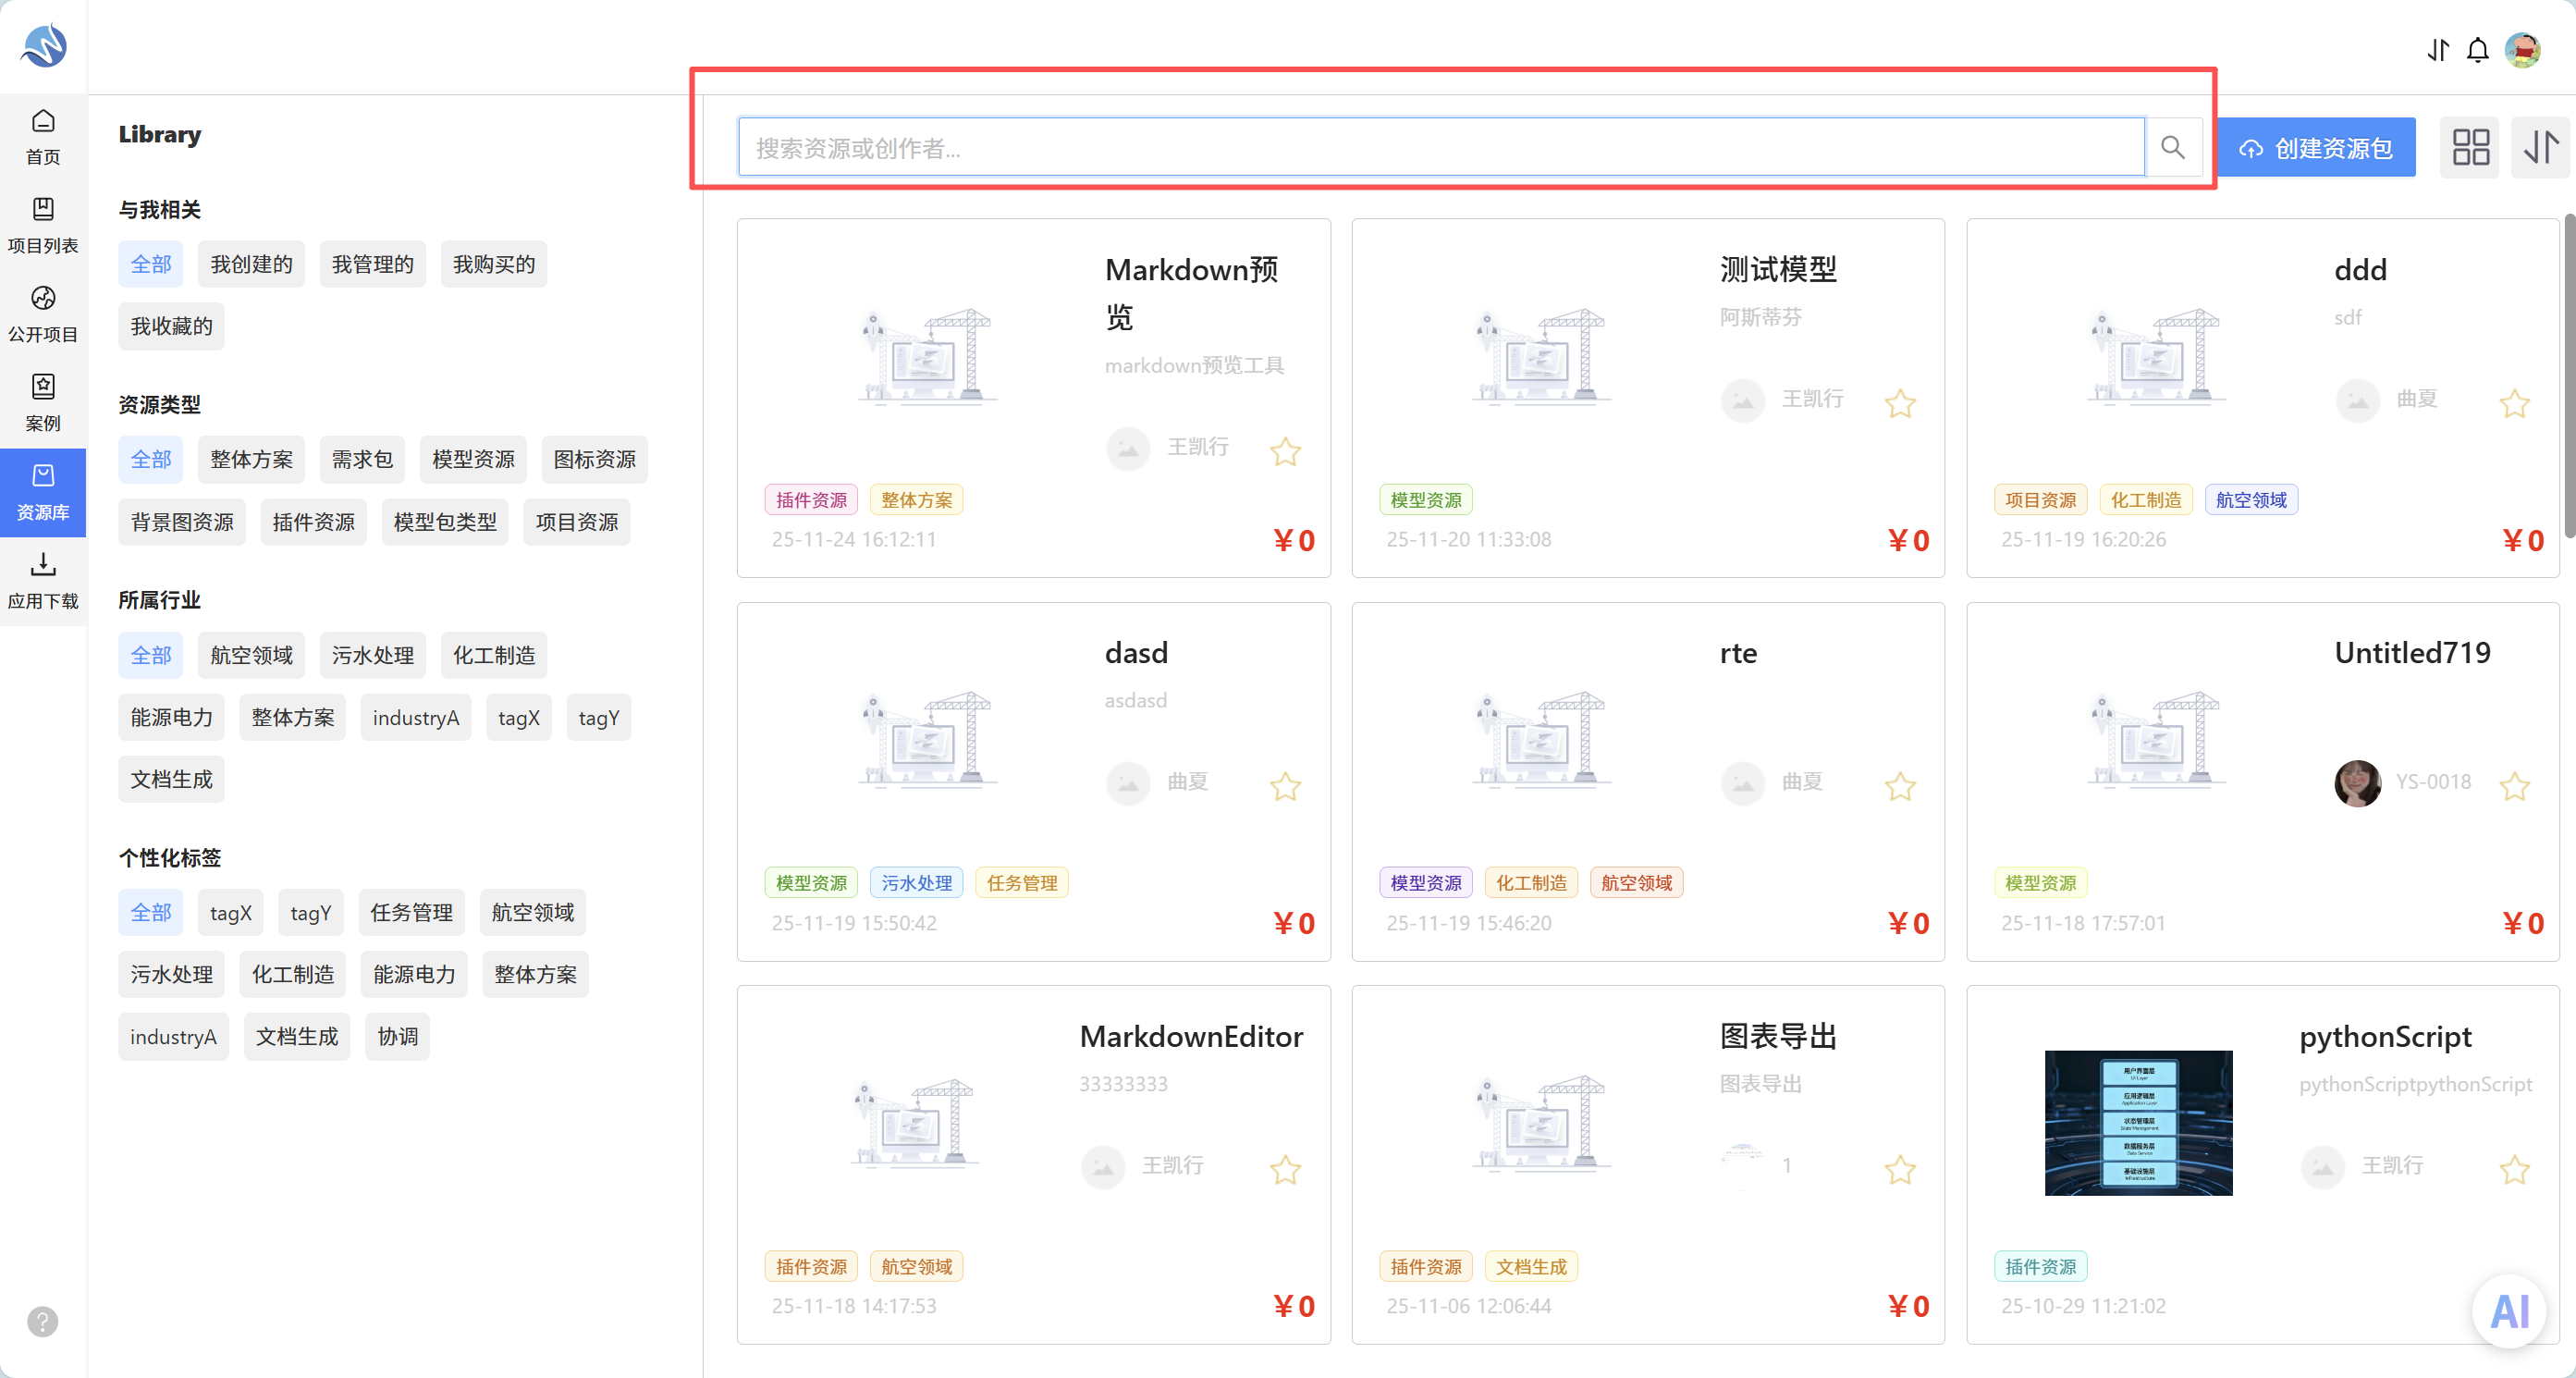The height and width of the screenshot is (1378, 2576).
Task: Open the pythonScript thumbnail image
Action: tap(2138, 1123)
